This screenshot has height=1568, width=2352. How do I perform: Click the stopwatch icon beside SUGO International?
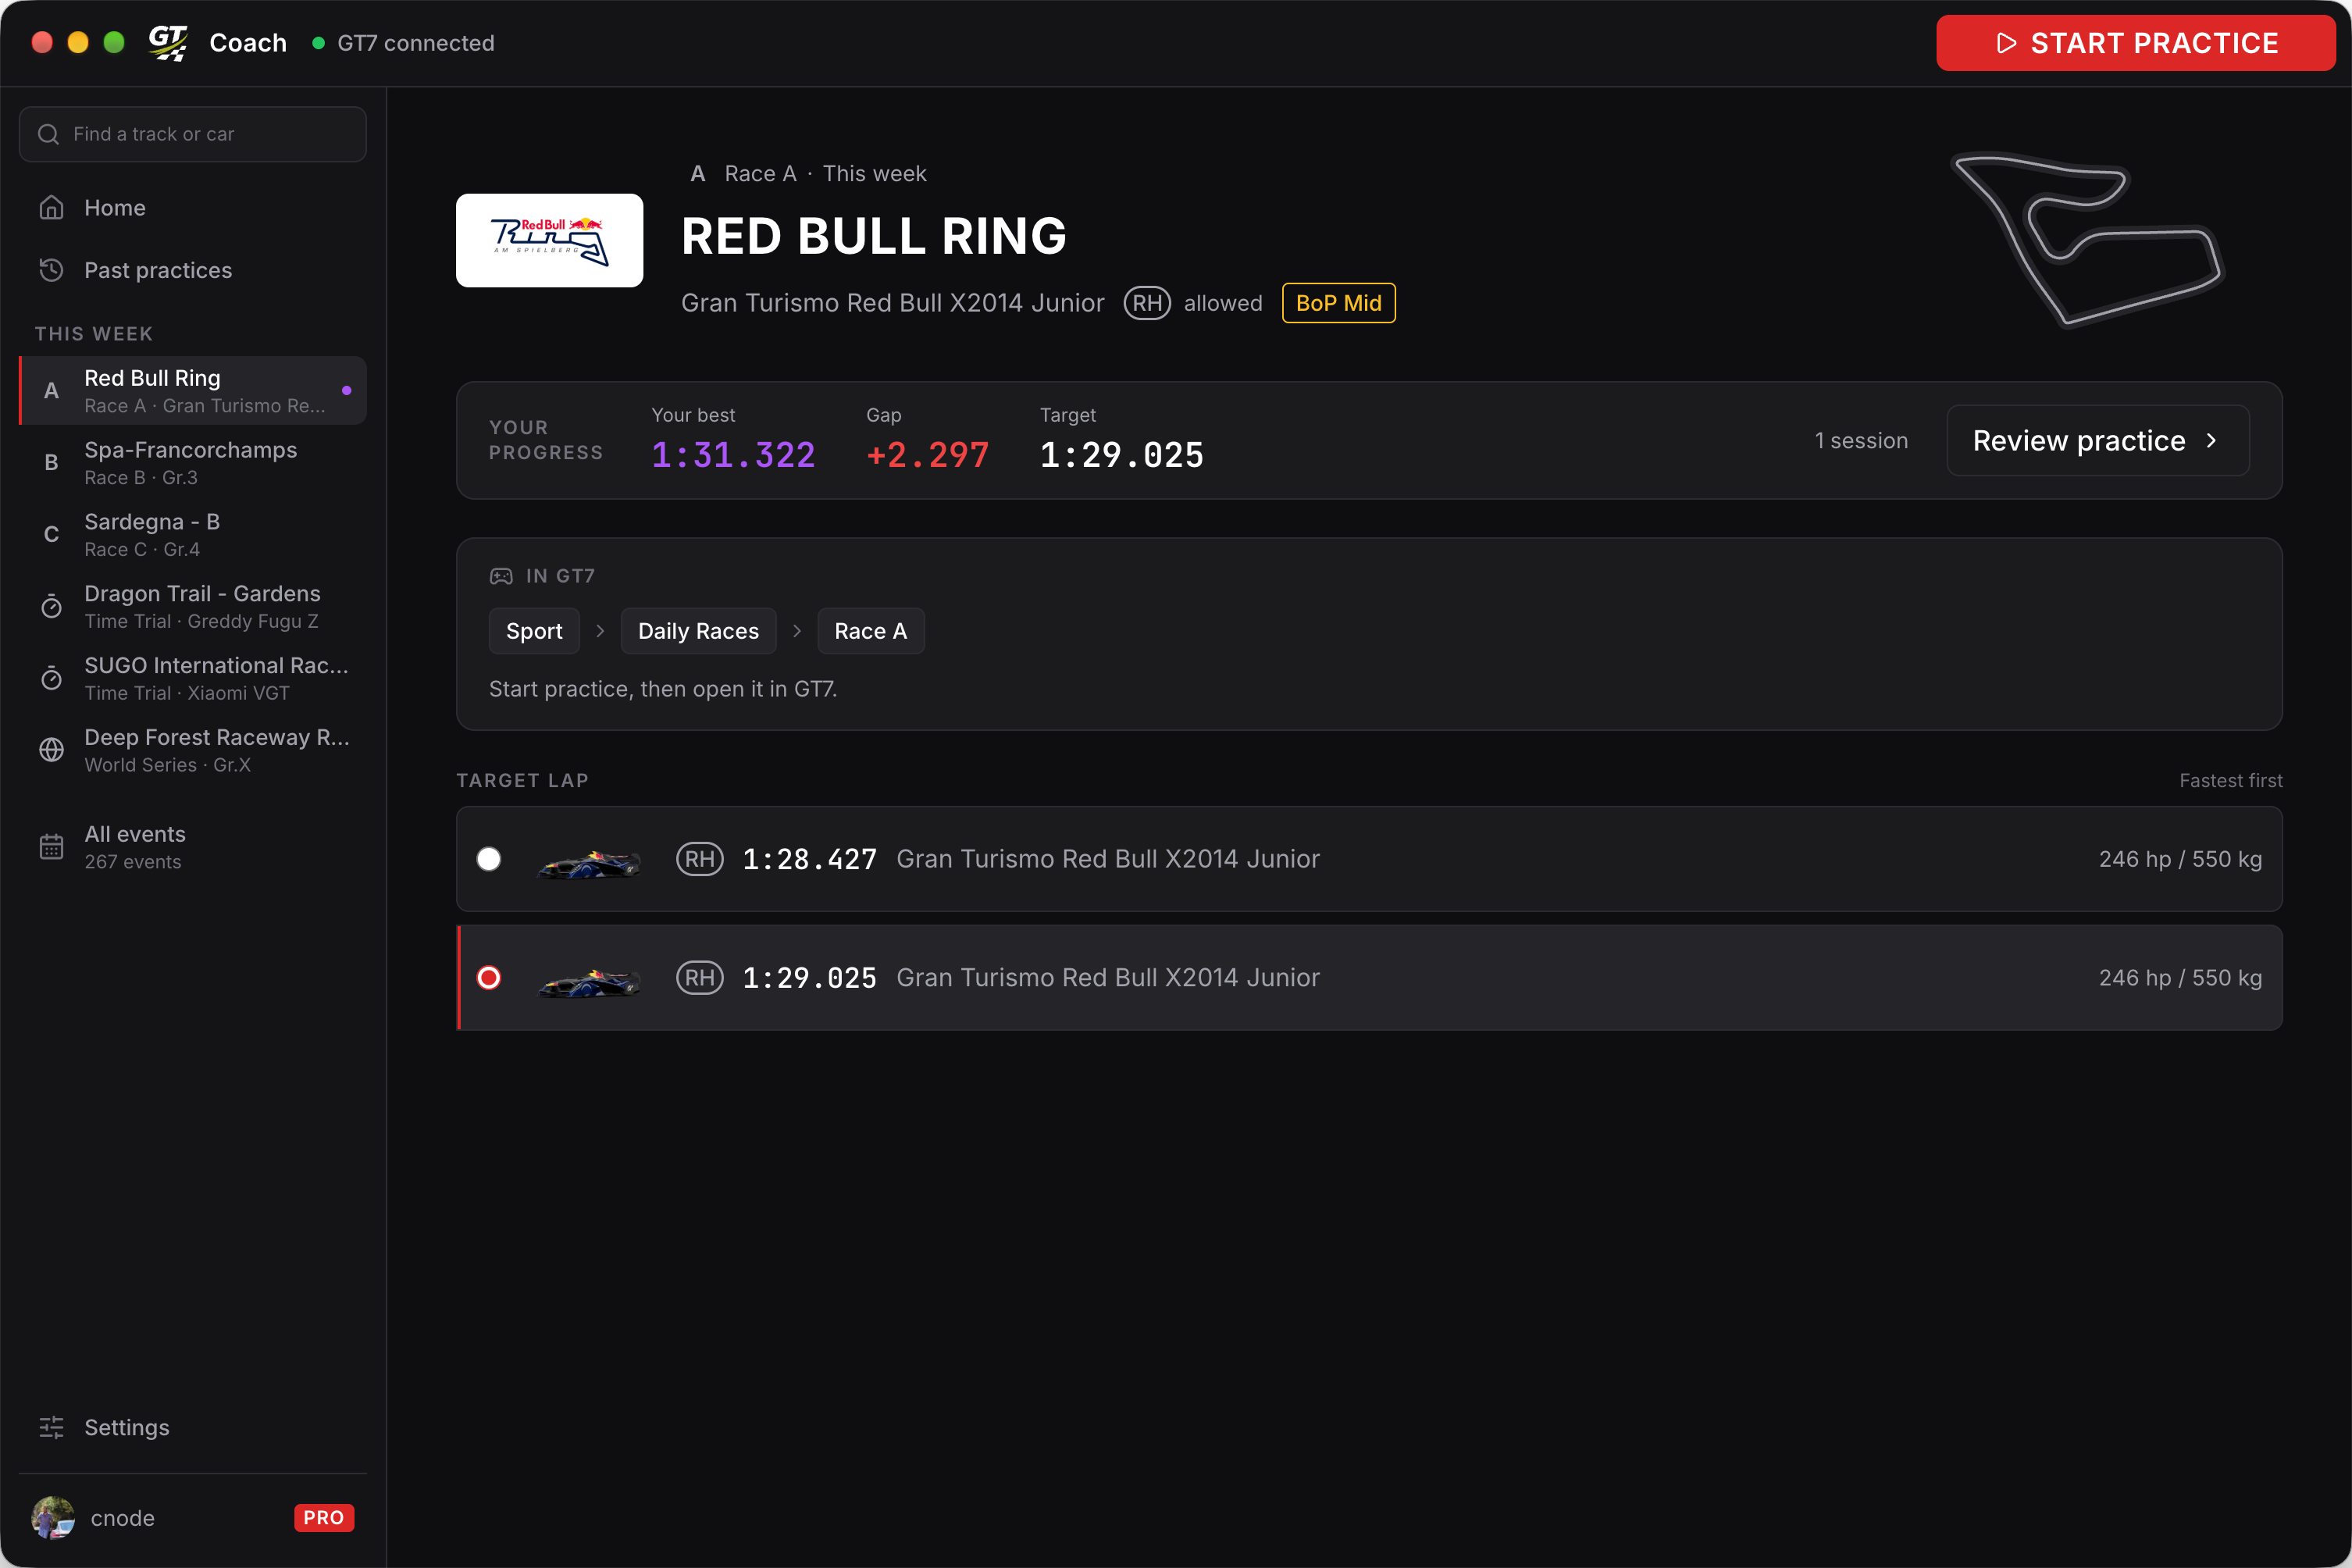(x=51, y=679)
